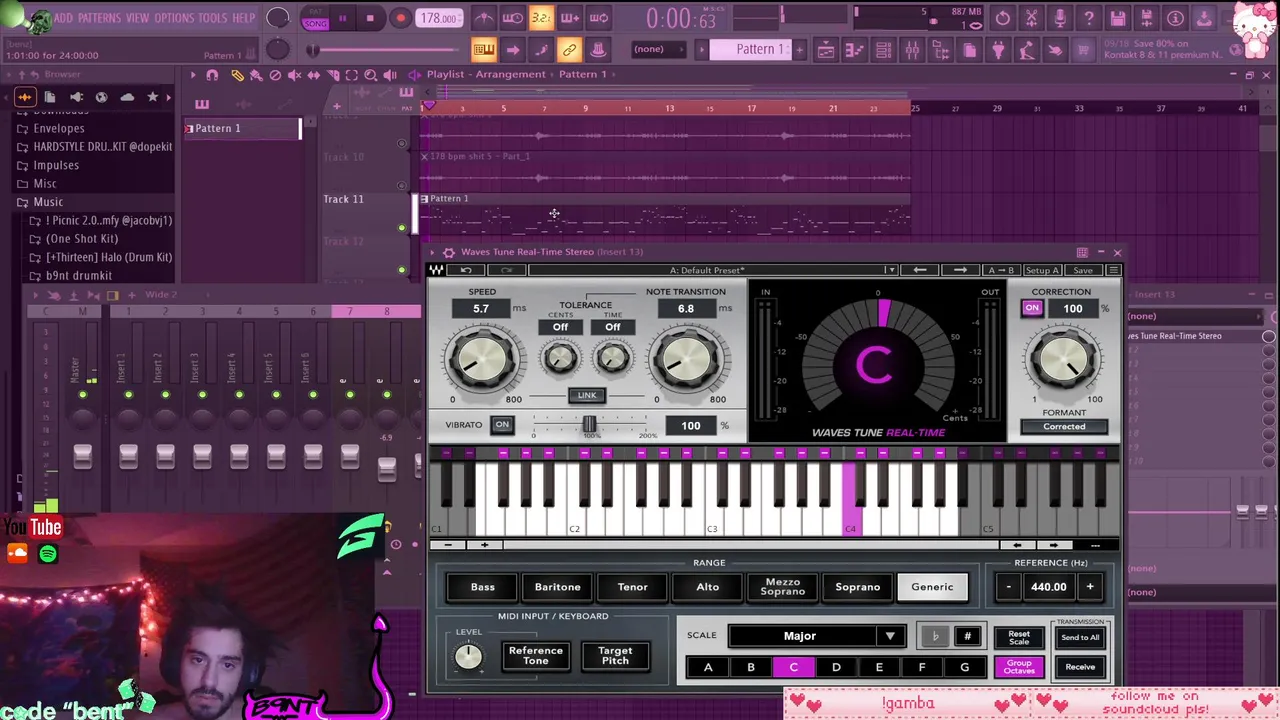This screenshot has width=1280, height=720.
Task: Select the Bass range button
Action: (x=483, y=587)
